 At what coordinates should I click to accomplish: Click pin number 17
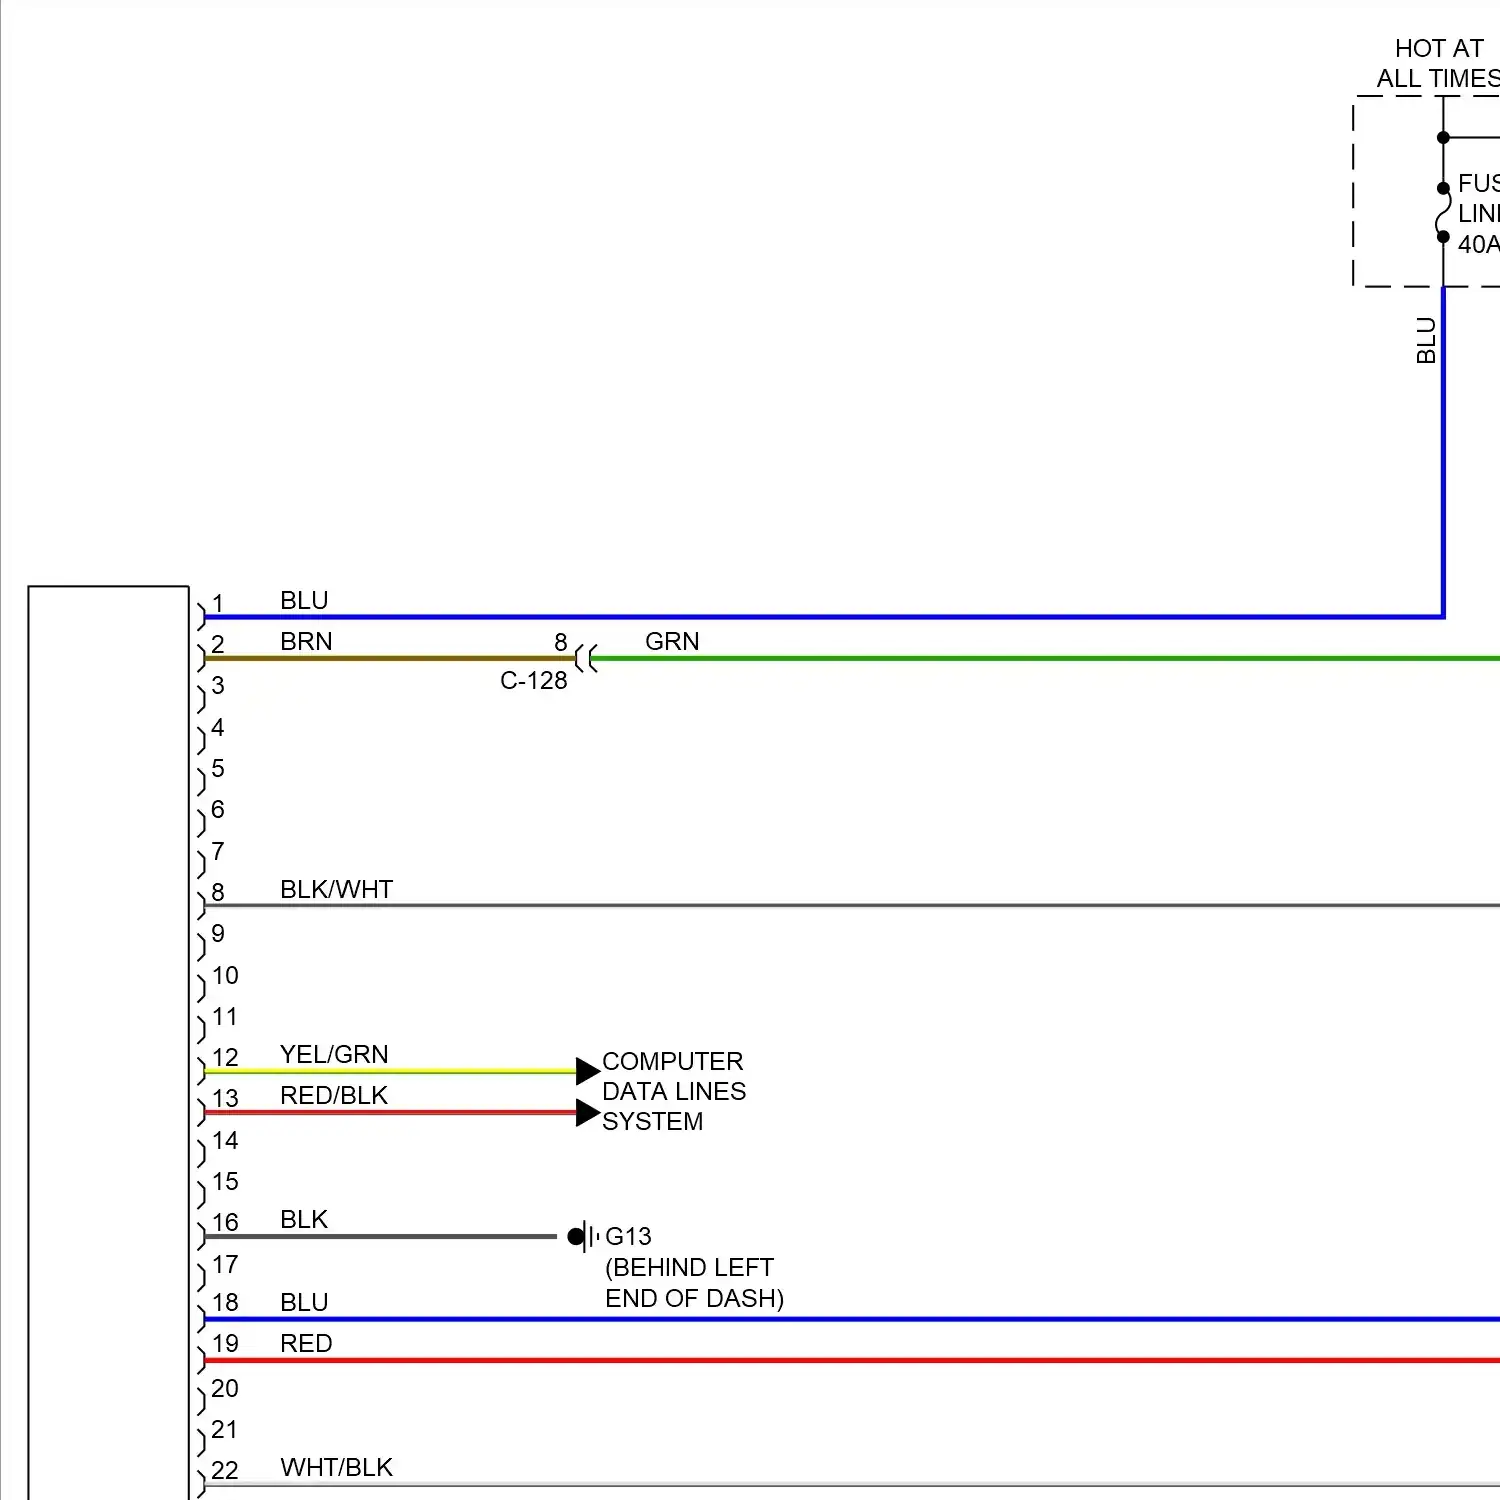[x=225, y=1264]
